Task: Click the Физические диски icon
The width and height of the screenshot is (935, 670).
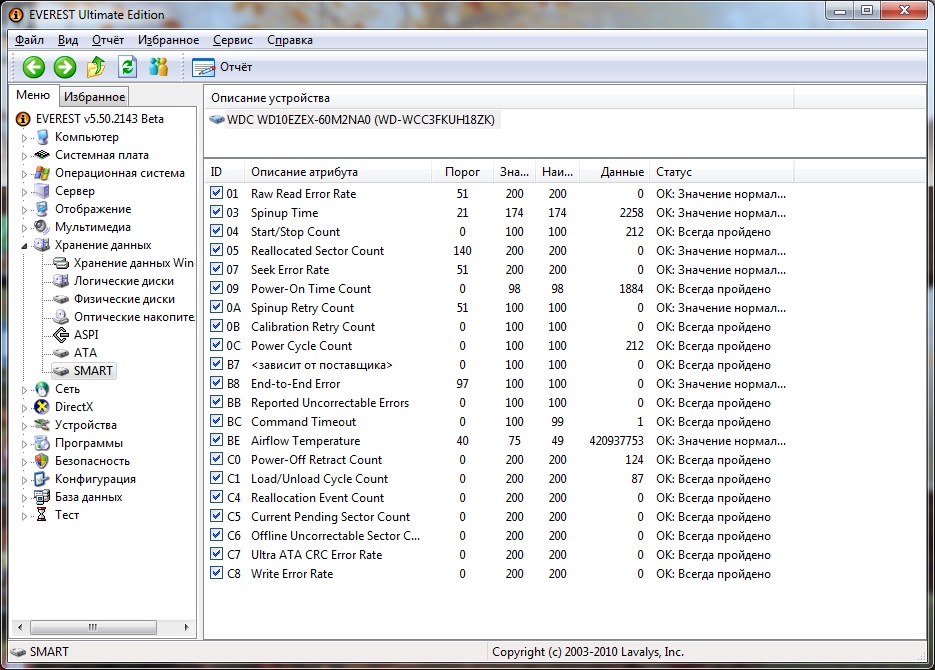Action: coord(61,299)
